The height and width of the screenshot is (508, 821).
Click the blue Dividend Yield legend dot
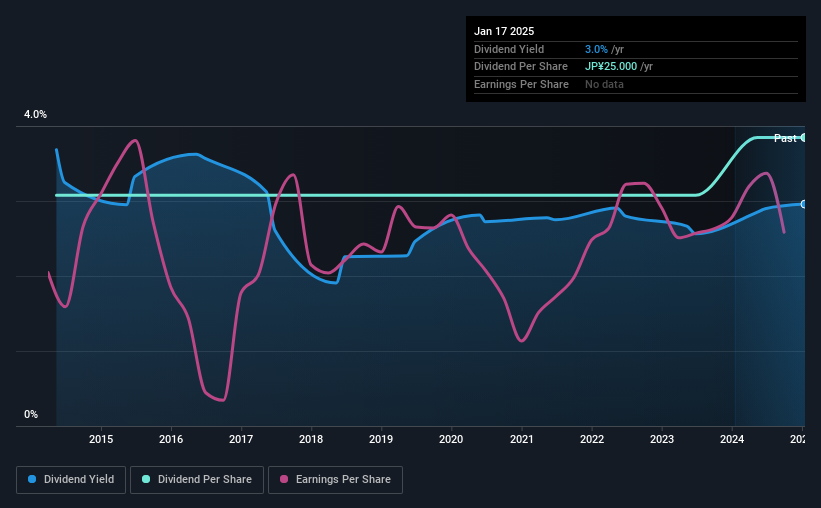pos(32,479)
